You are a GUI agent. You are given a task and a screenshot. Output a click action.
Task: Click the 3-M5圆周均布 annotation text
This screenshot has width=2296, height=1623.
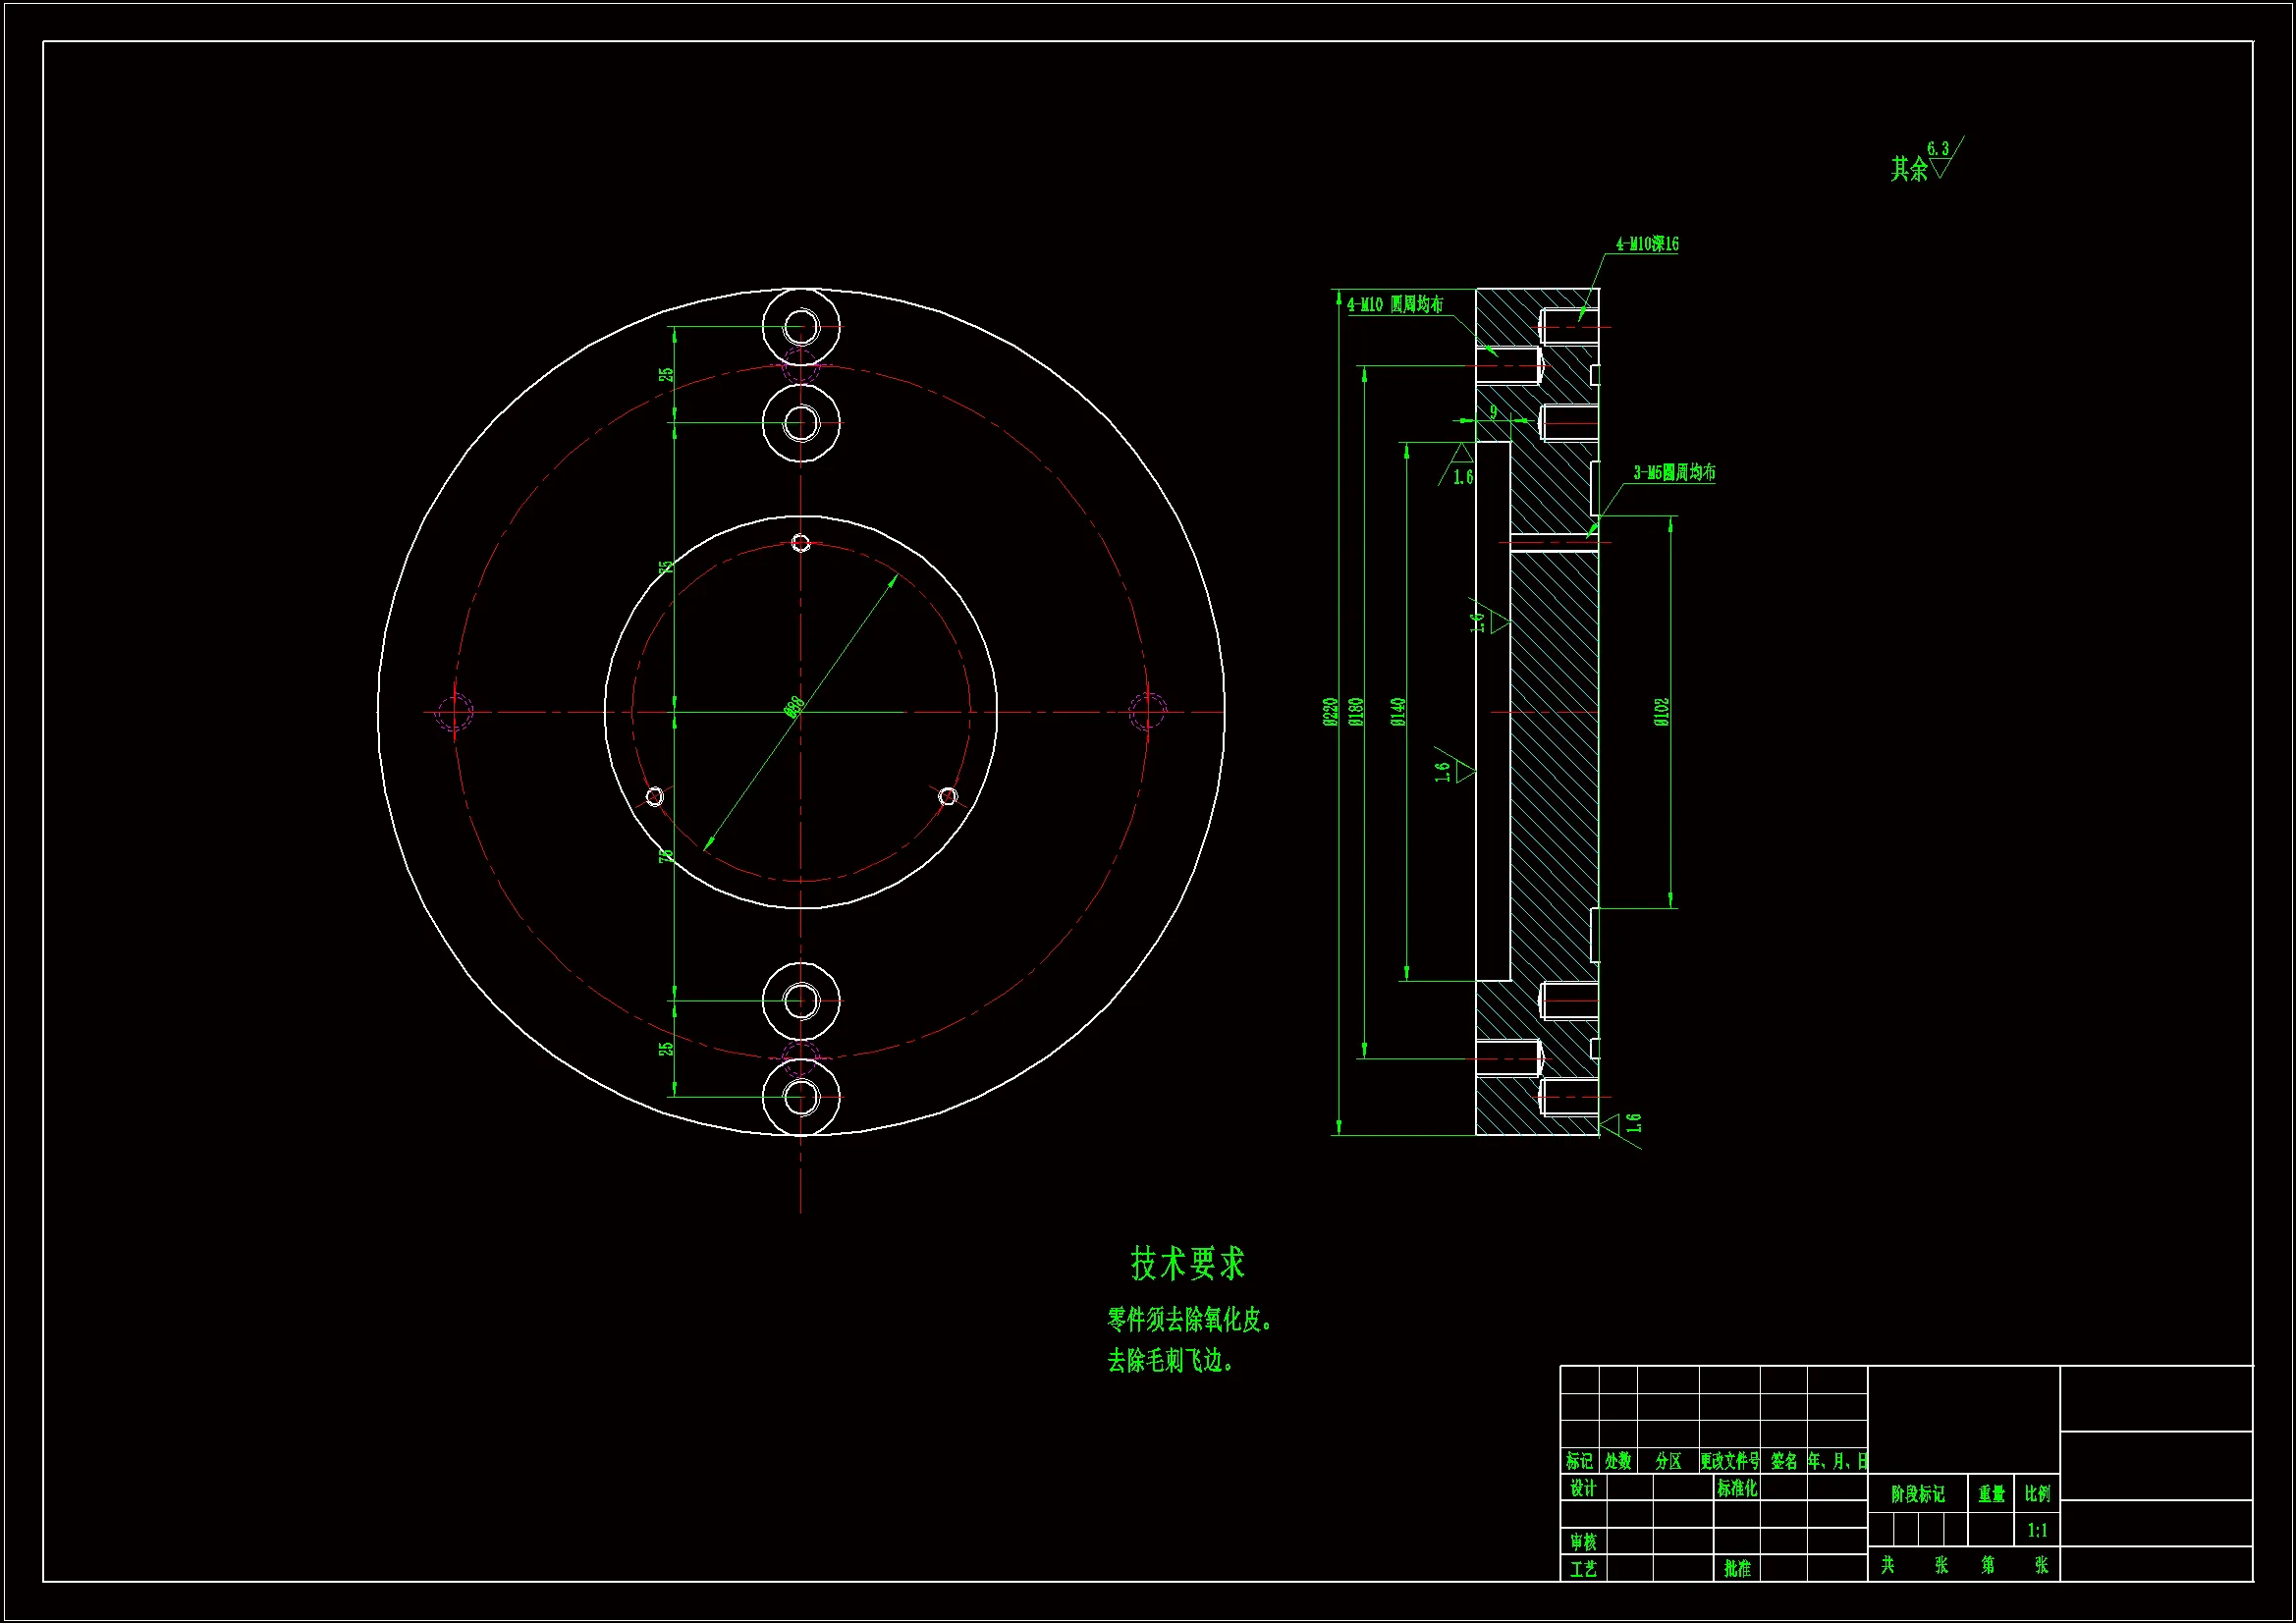[x=1674, y=472]
